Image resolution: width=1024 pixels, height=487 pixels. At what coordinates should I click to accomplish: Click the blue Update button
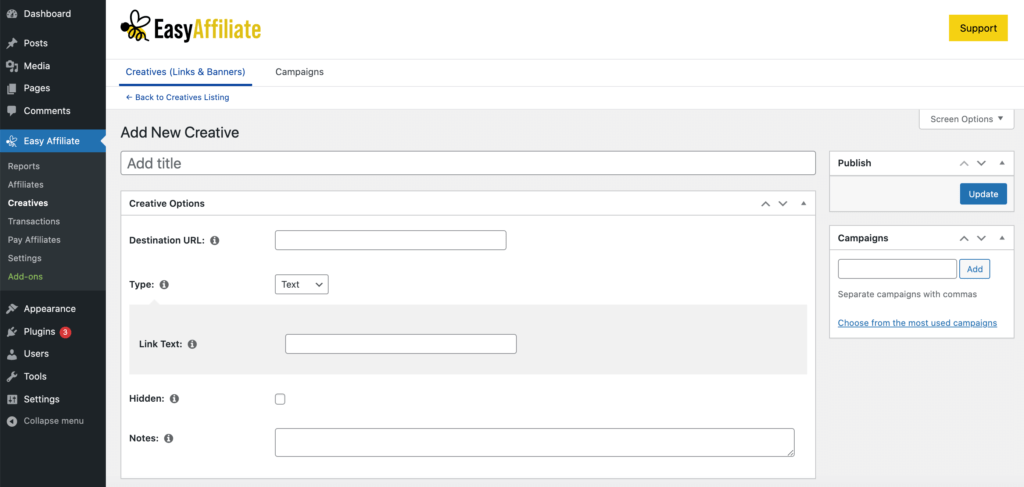point(983,194)
